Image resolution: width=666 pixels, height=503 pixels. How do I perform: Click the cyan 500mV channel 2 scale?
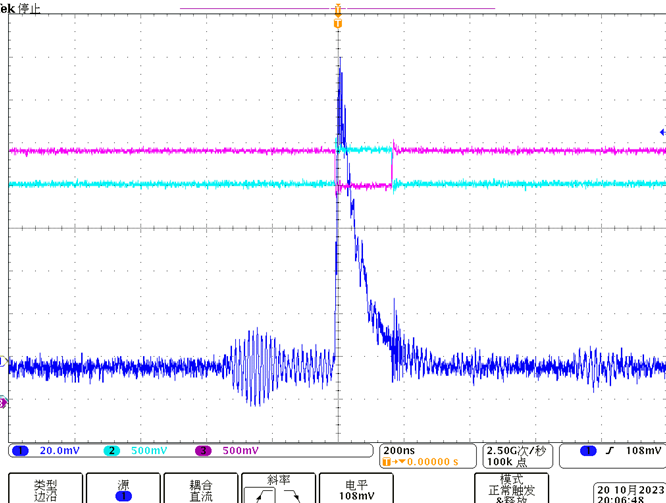click(149, 451)
